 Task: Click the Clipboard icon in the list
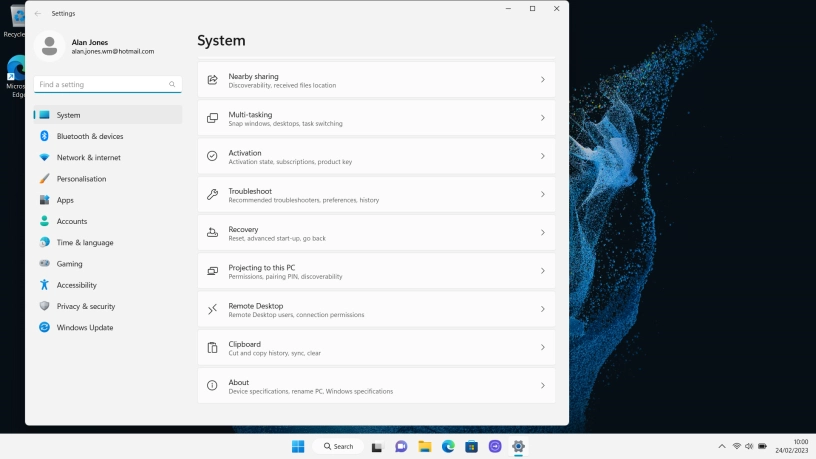pos(212,348)
